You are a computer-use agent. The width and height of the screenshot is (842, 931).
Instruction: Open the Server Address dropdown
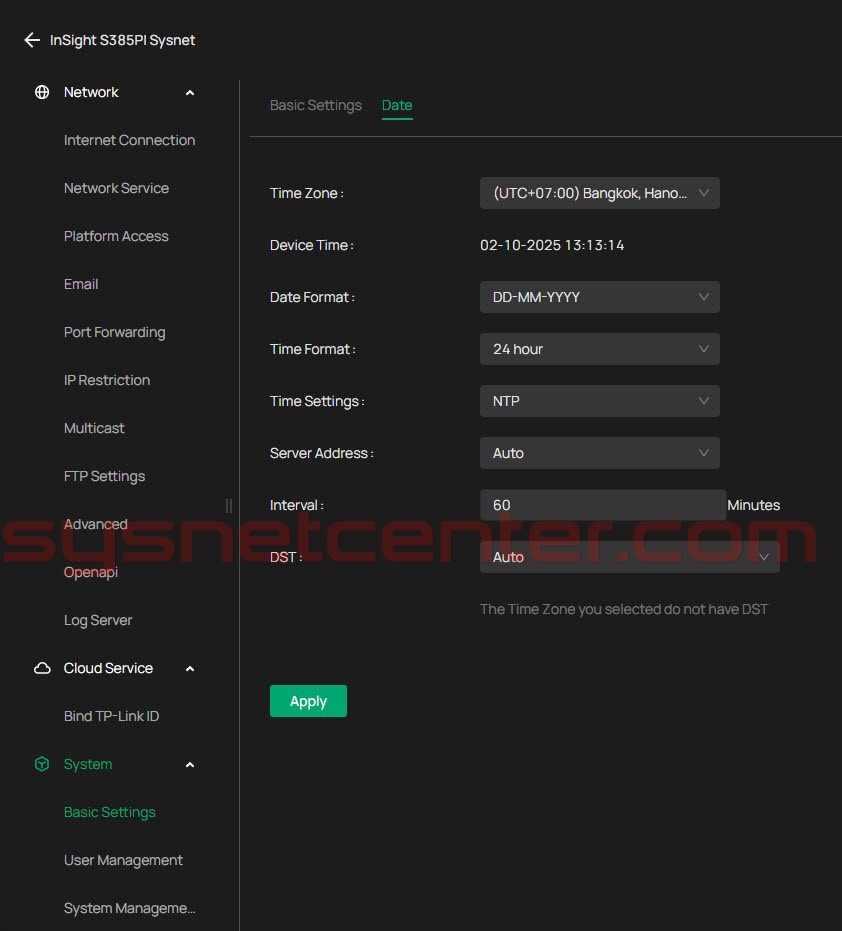coord(599,453)
